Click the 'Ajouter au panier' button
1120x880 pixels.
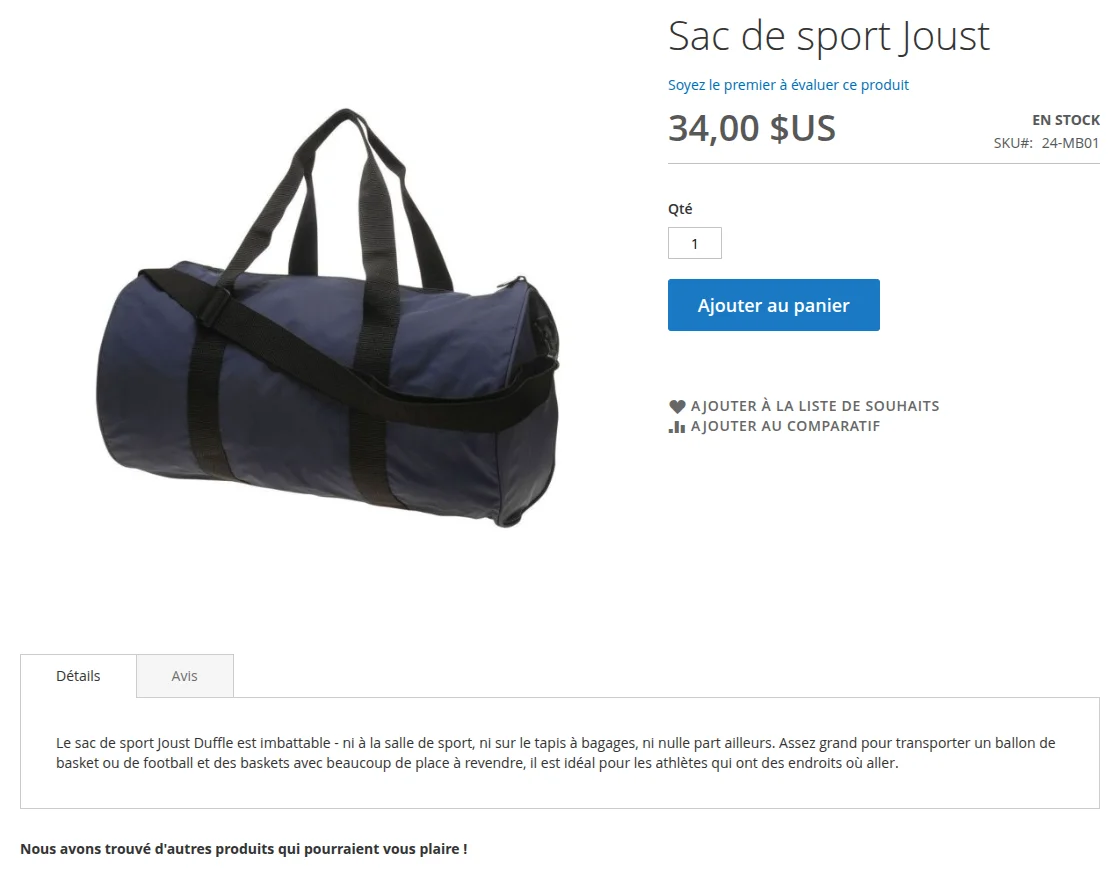tap(774, 305)
